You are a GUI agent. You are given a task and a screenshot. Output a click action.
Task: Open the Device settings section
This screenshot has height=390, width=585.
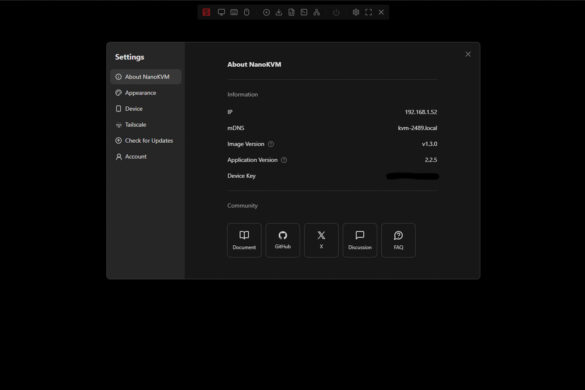[x=146, y=109]
